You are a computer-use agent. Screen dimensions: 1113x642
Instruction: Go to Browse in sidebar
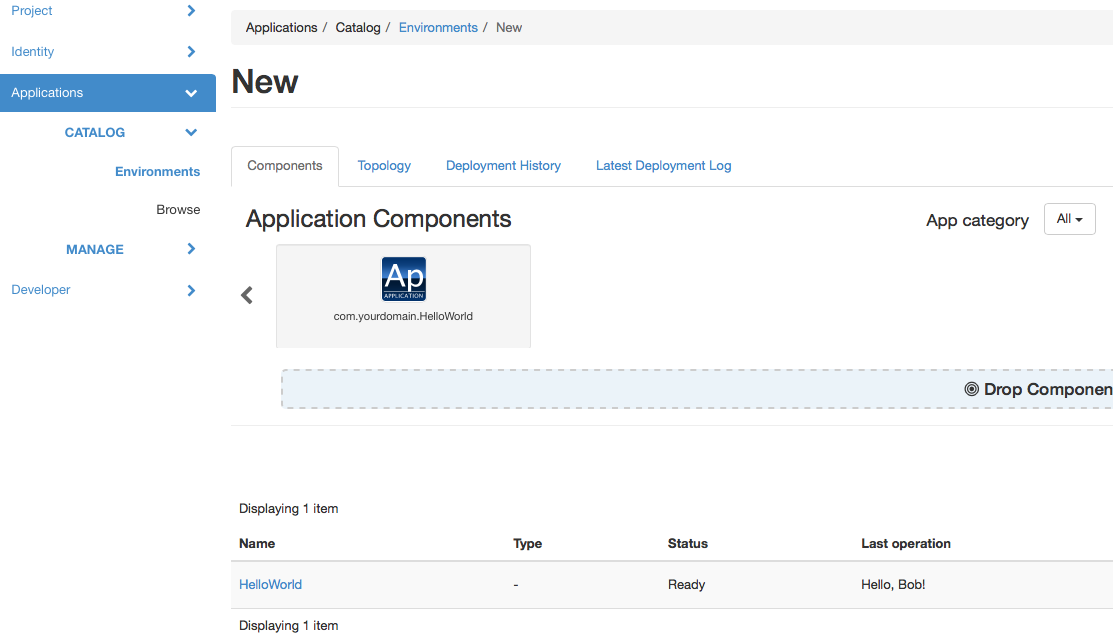point(178,210)
